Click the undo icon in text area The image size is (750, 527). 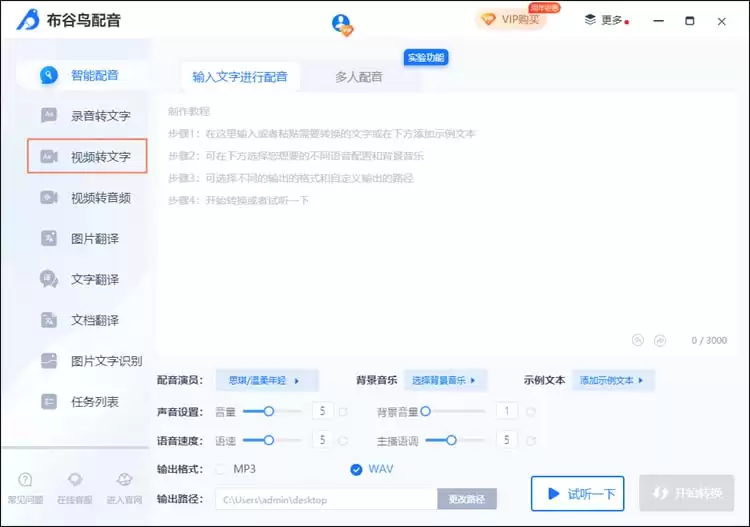point(638,340)
